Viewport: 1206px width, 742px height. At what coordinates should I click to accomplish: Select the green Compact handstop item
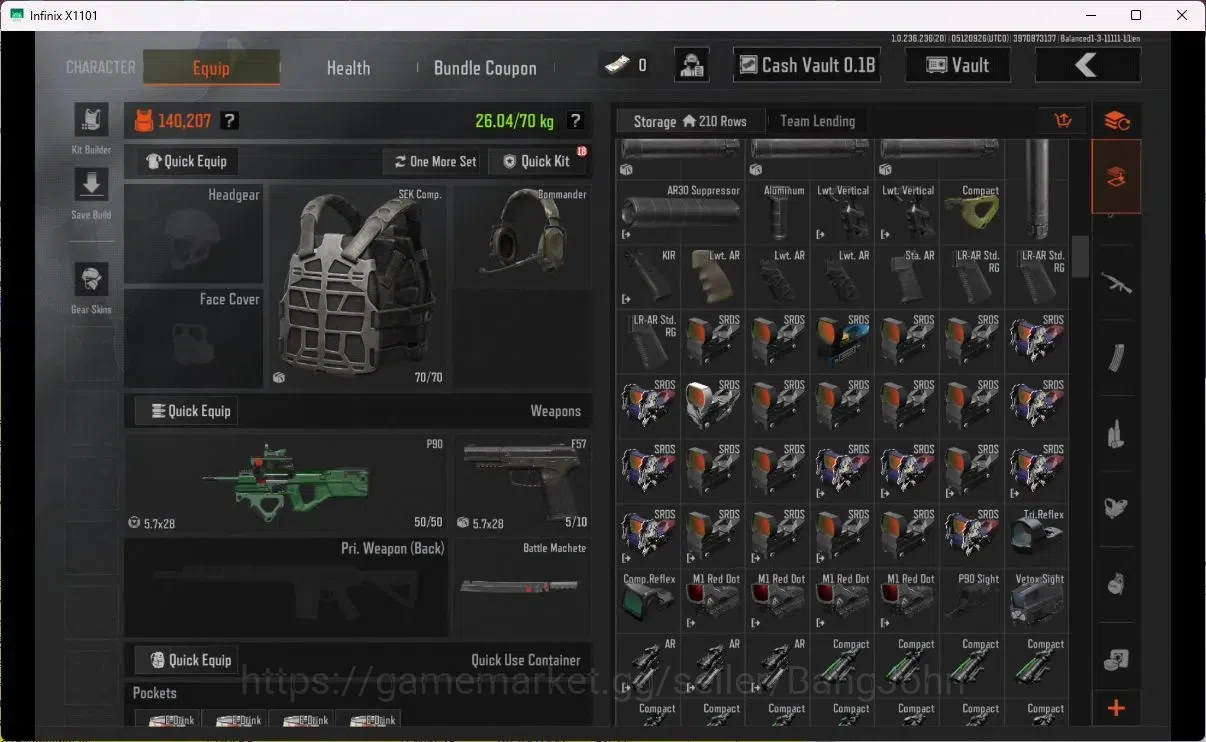pyautogui.click(x=972, y=212)
